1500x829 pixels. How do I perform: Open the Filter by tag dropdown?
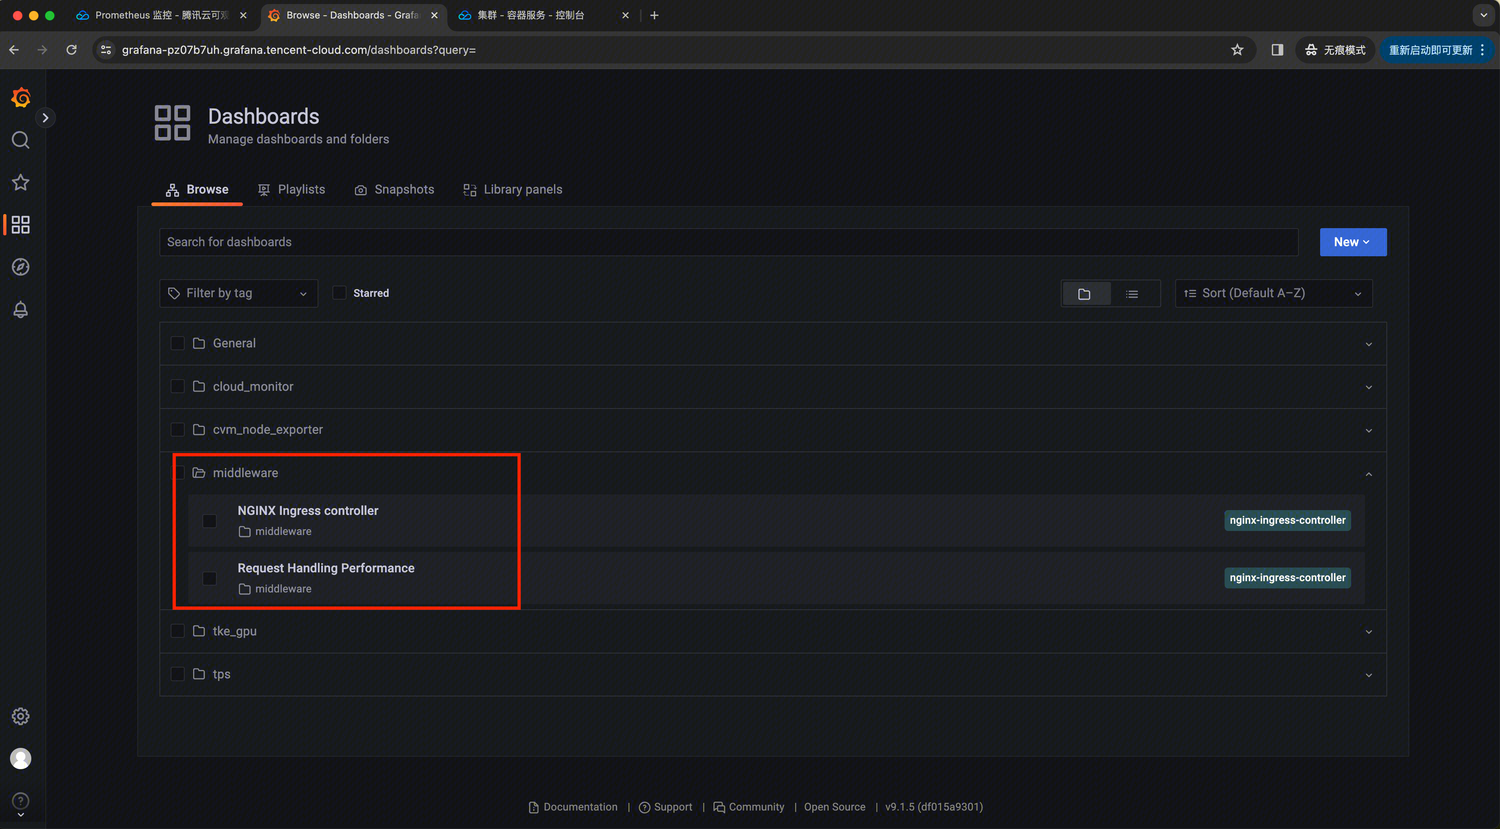pos(238,293)
